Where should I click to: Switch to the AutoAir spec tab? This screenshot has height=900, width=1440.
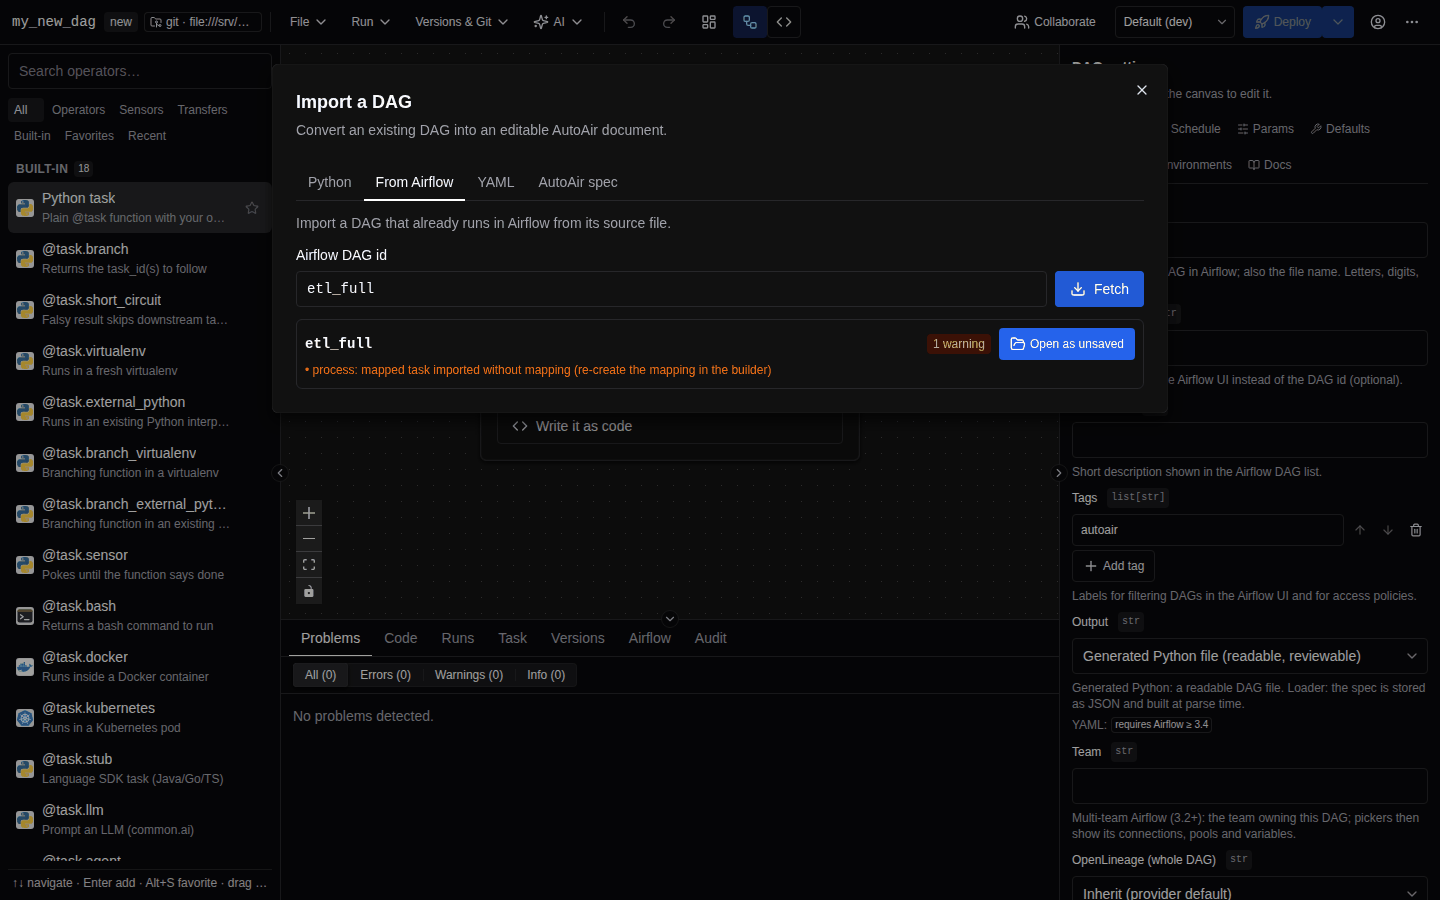pyautogui.click(x=578, y=182)
